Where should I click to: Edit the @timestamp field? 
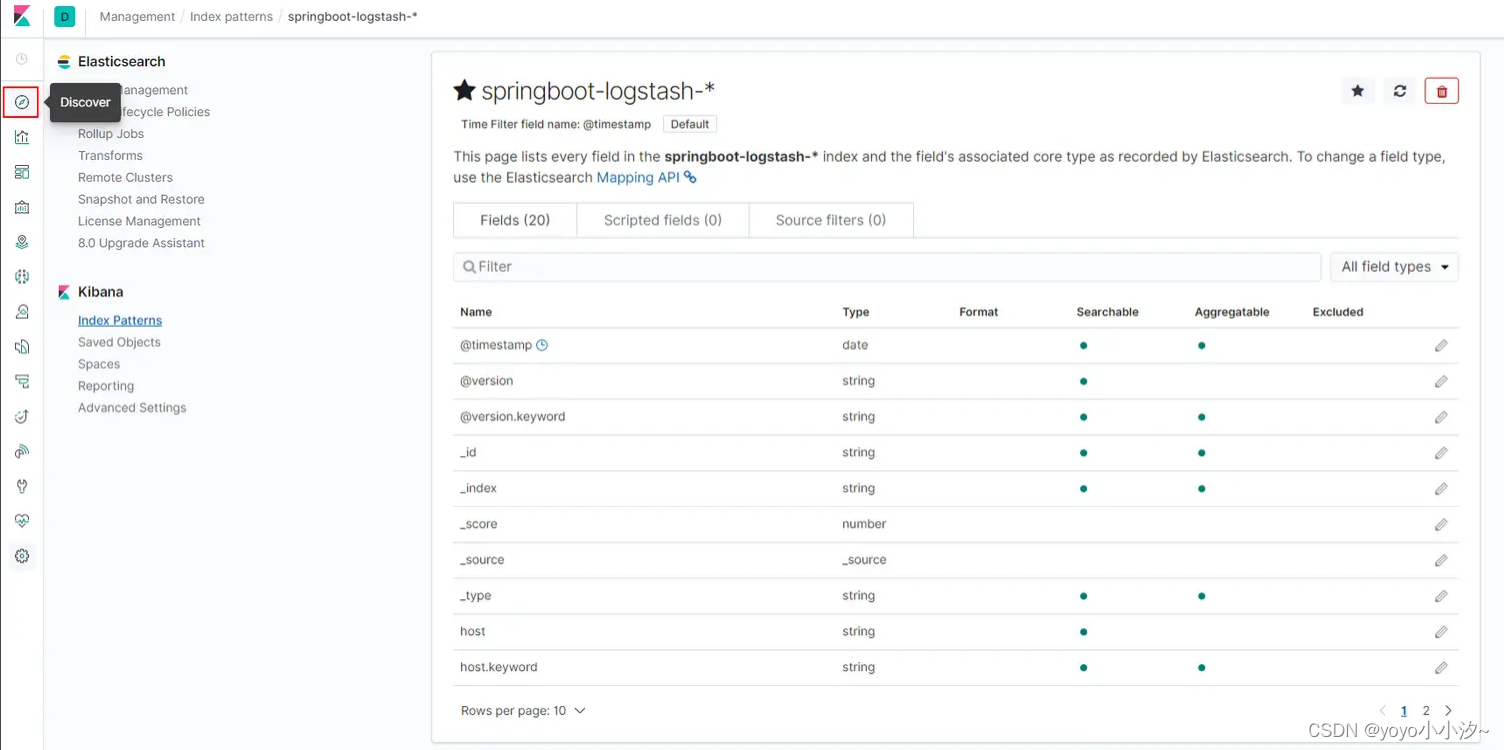[1441, 345]
